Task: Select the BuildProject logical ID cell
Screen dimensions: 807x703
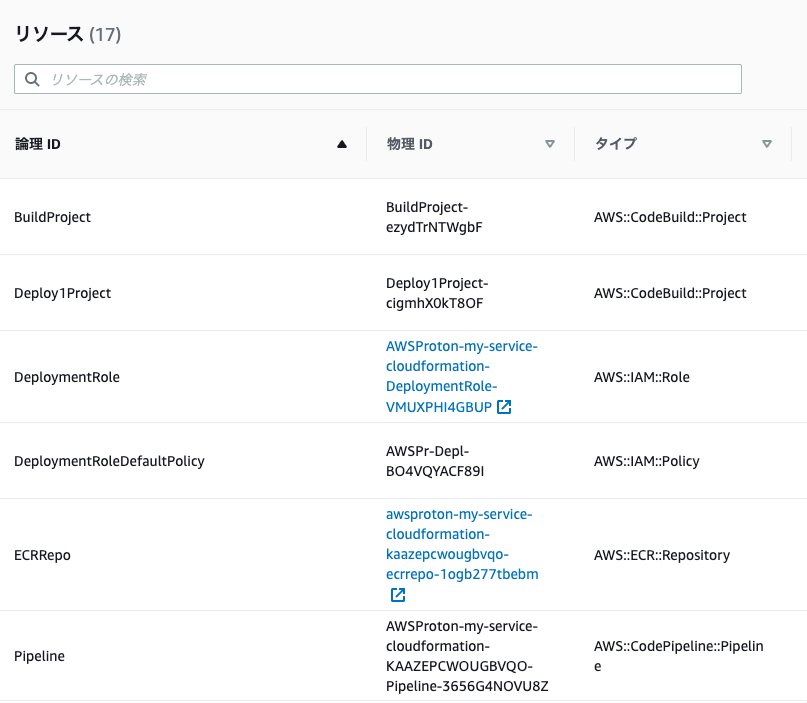Action: 52,217
